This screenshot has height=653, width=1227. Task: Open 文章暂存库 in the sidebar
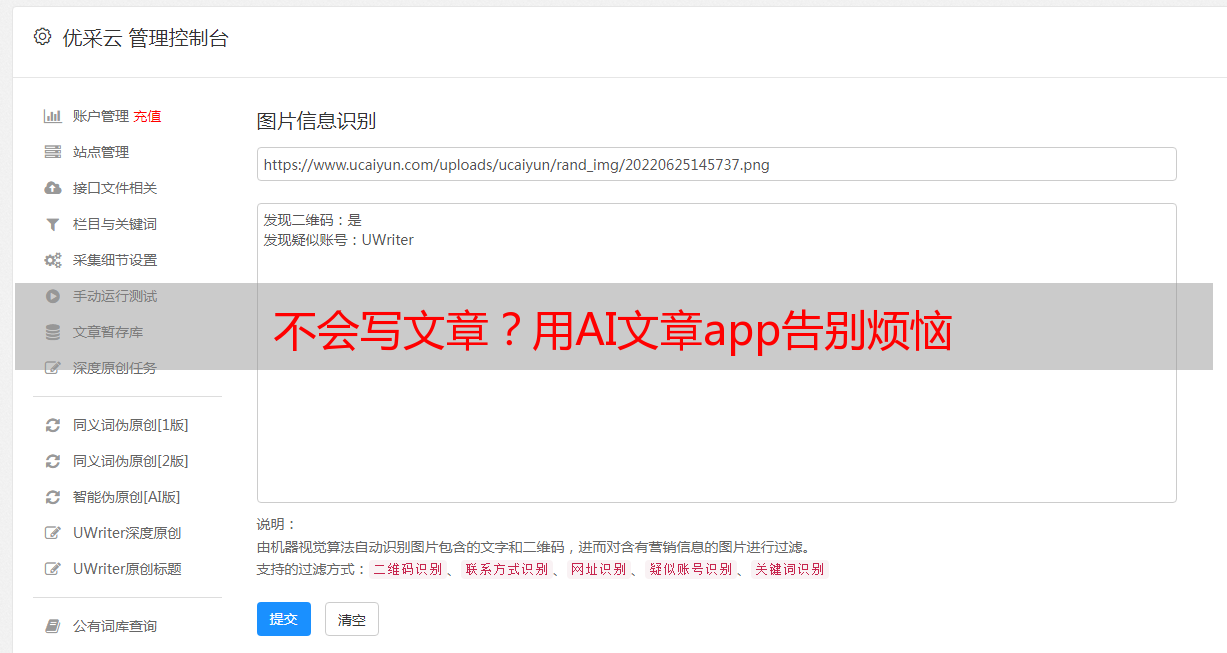click(108, 332)
